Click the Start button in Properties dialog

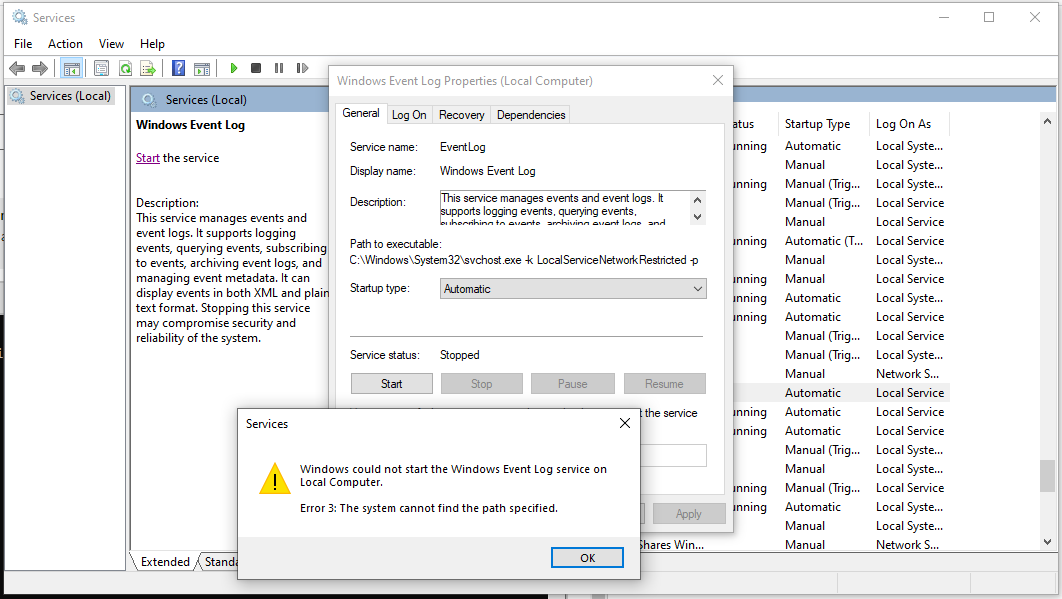pyautogui.click(x=391, y=384)
